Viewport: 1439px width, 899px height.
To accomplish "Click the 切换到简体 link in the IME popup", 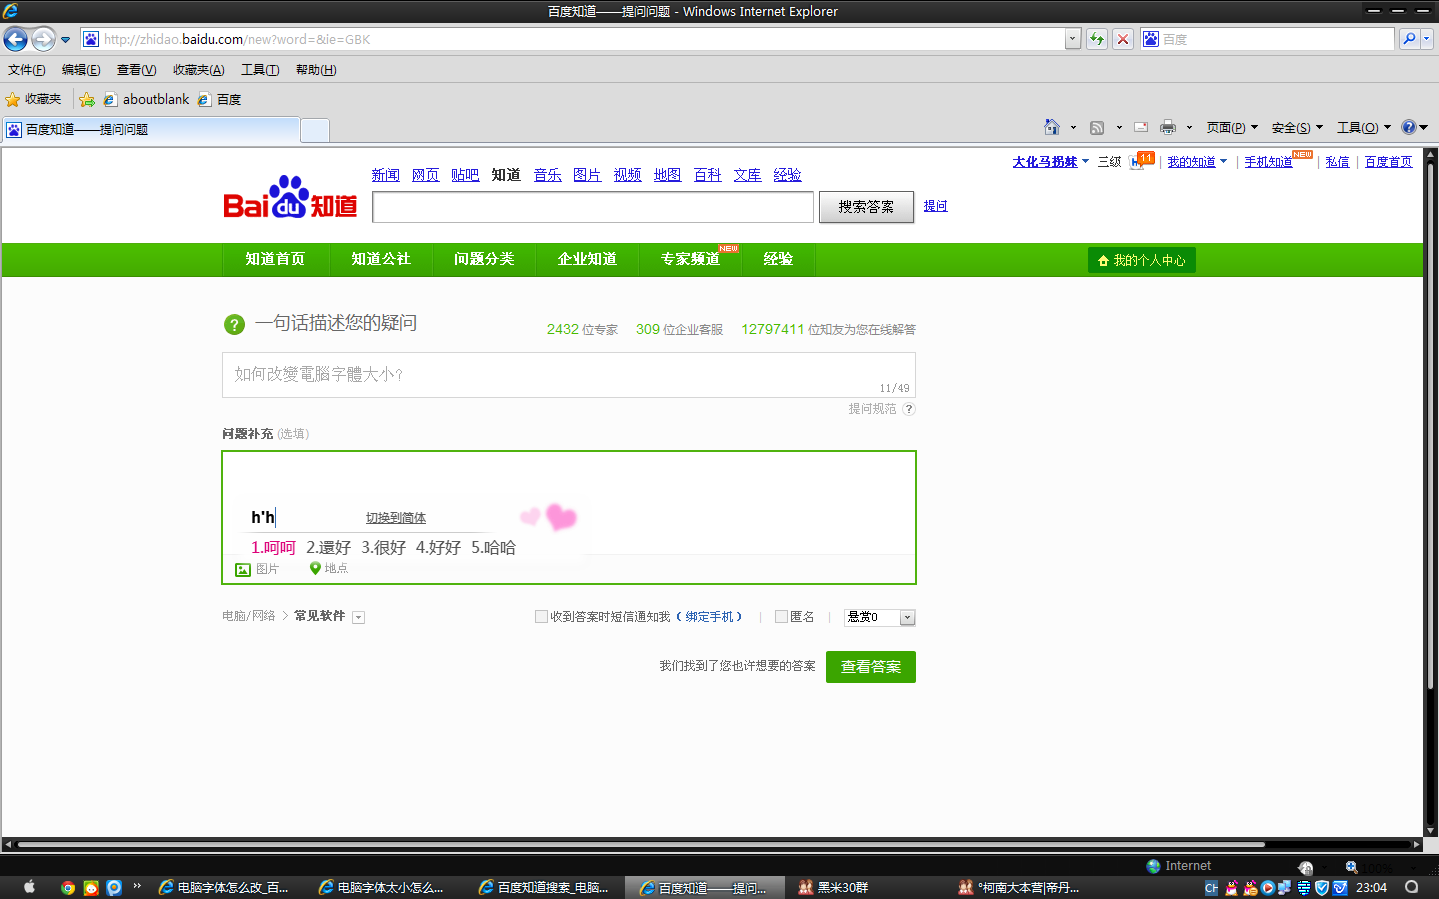I will 395,518.
